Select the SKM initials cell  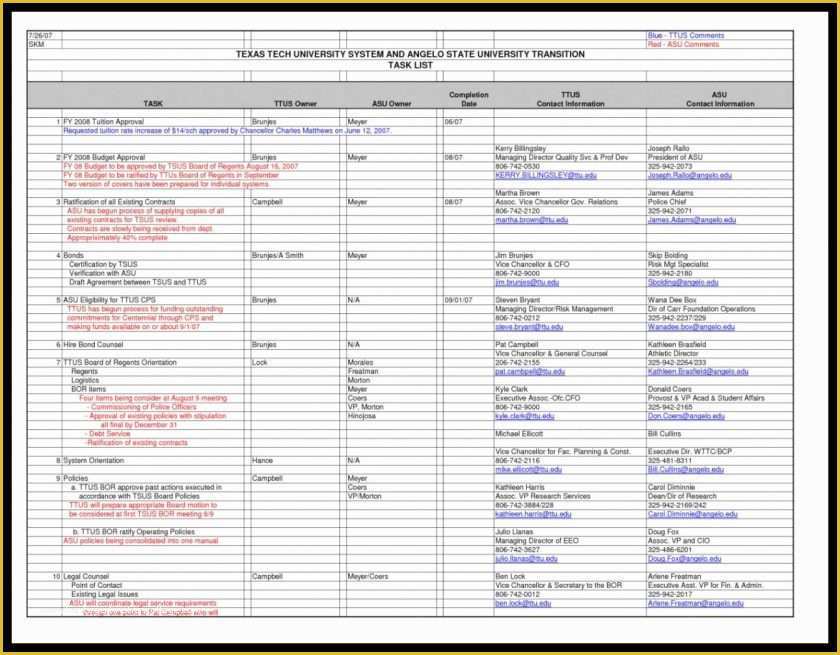pyautogui.click(x=36, y=44)
